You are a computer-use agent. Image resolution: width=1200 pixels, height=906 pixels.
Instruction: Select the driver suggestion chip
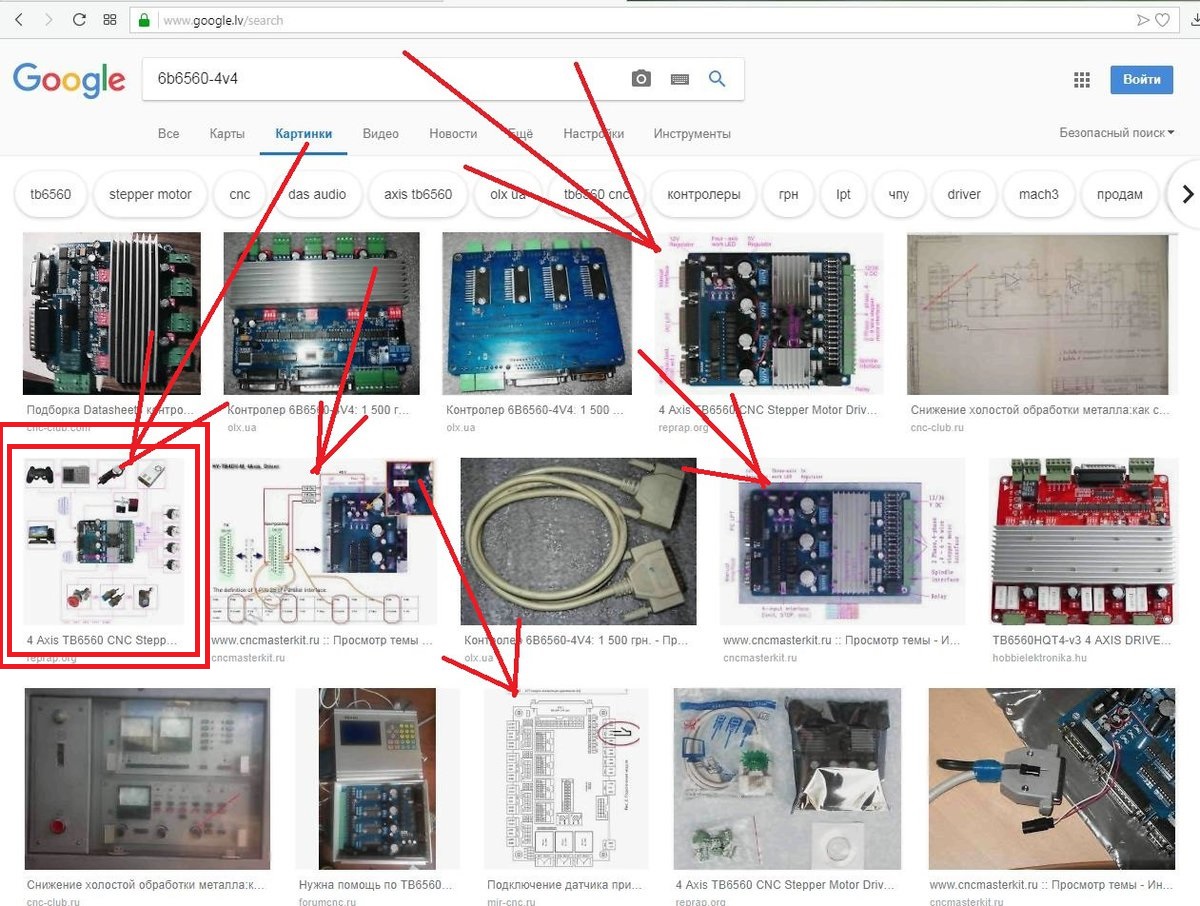coord(964,194)
